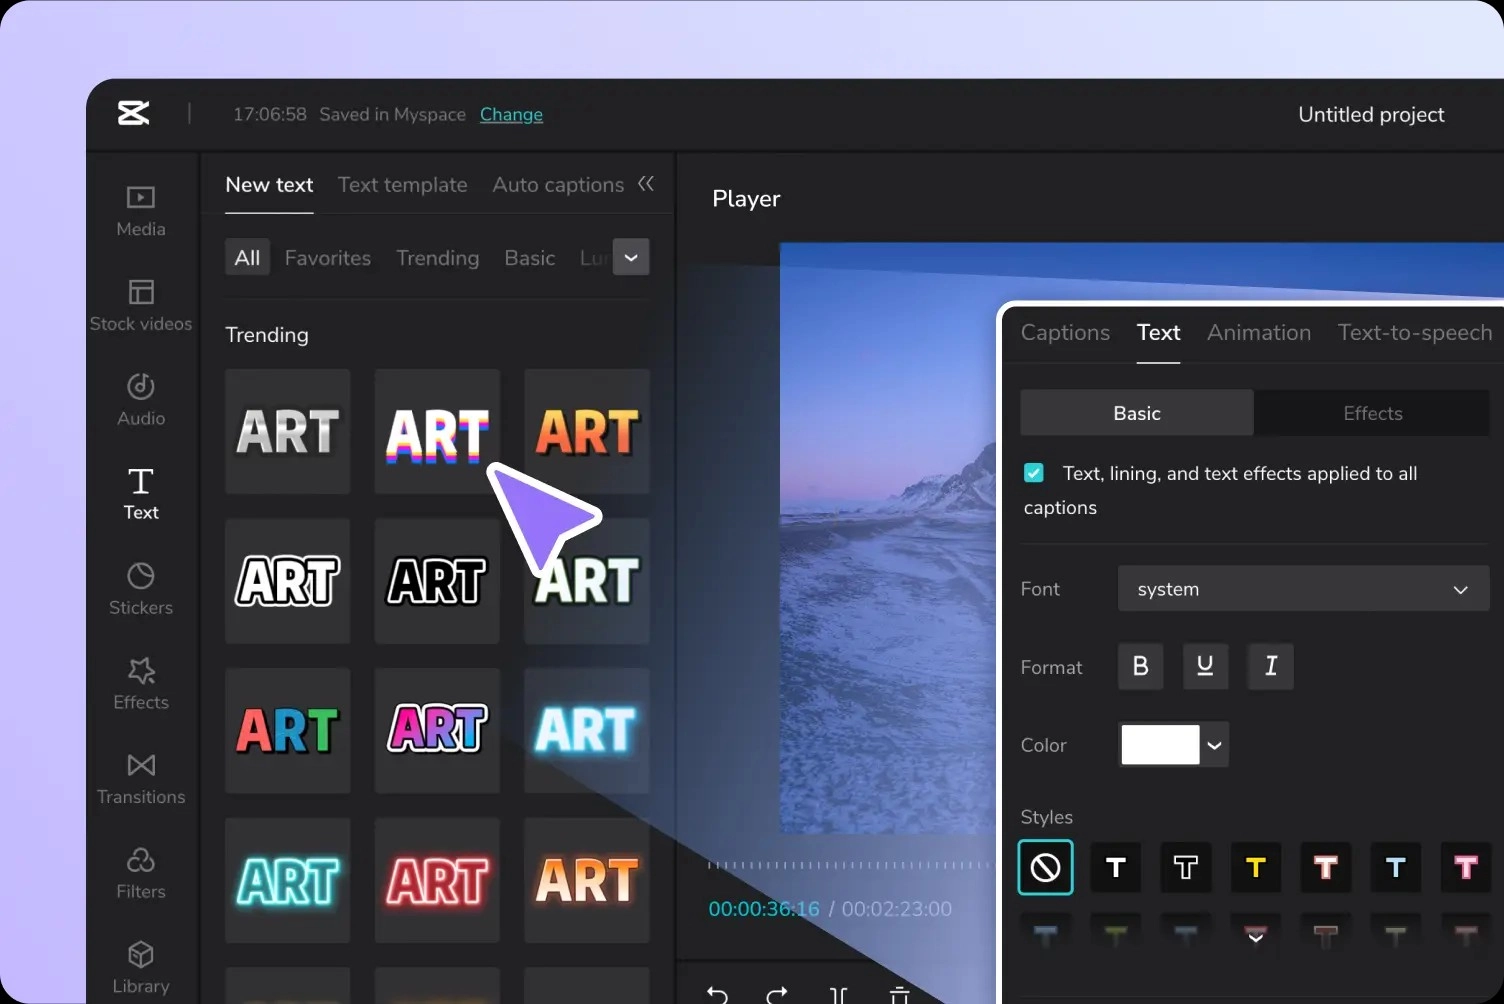The width and height of the screenshot is (1504, 1004).
Task: Open the system font dropdown
Action: point(1302,589)
